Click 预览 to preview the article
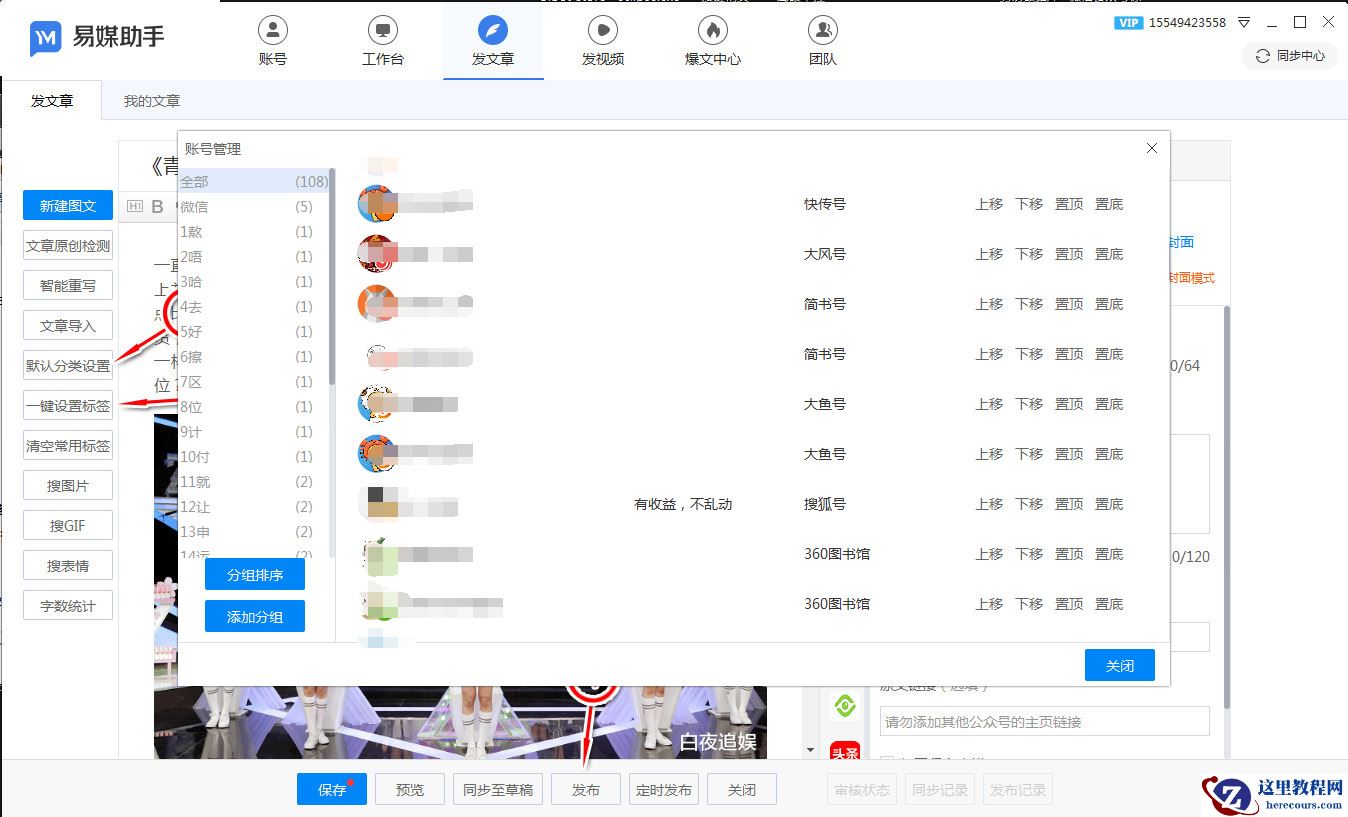This screenshot has height=817, width=1348. [410, 789]
